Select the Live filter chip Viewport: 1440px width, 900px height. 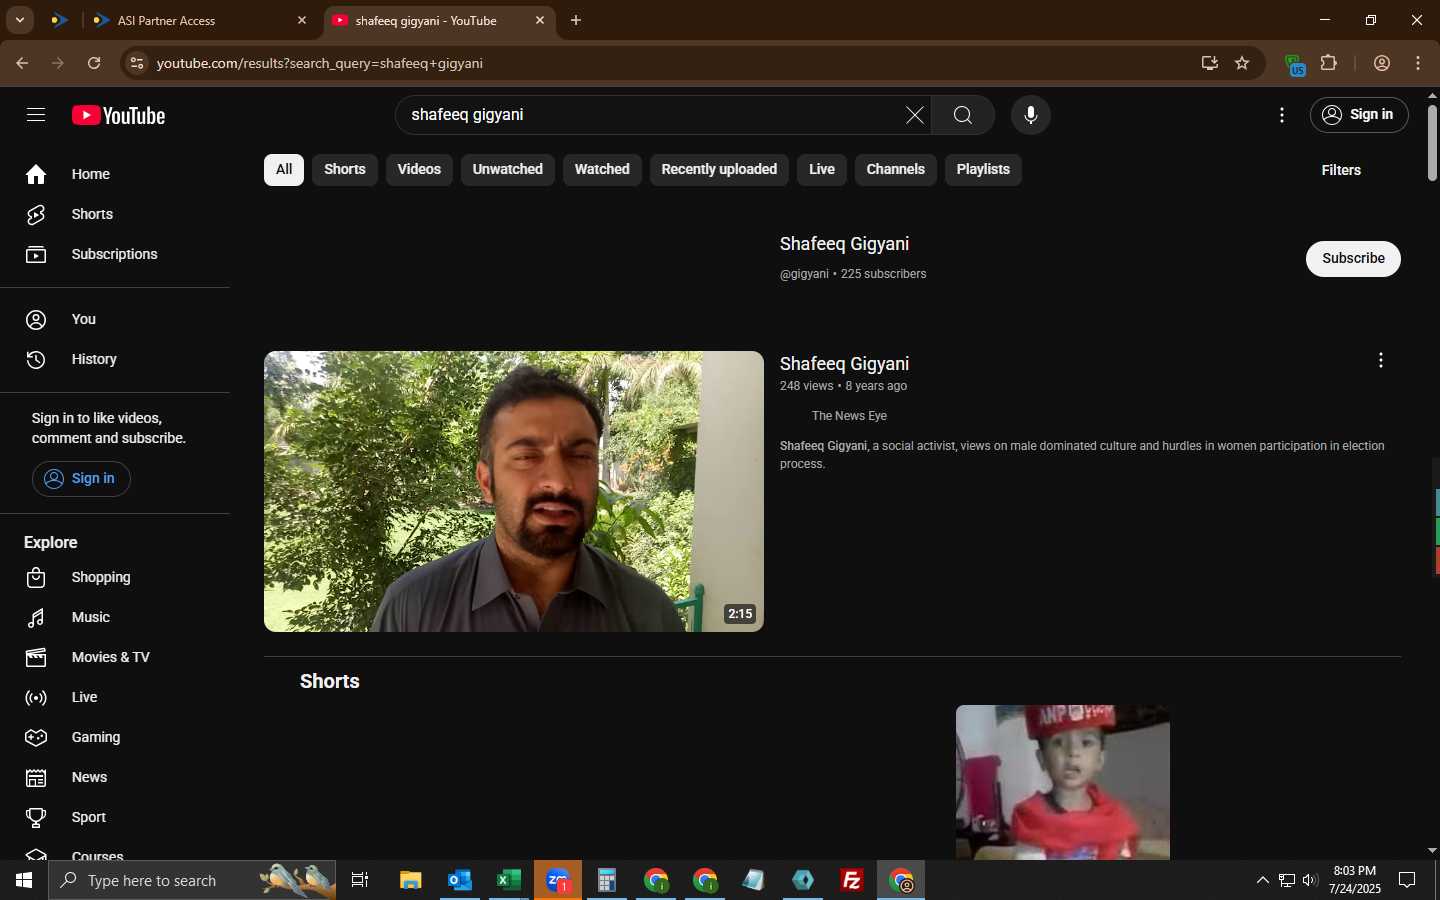pyautogui.click(x=822, y=170)
